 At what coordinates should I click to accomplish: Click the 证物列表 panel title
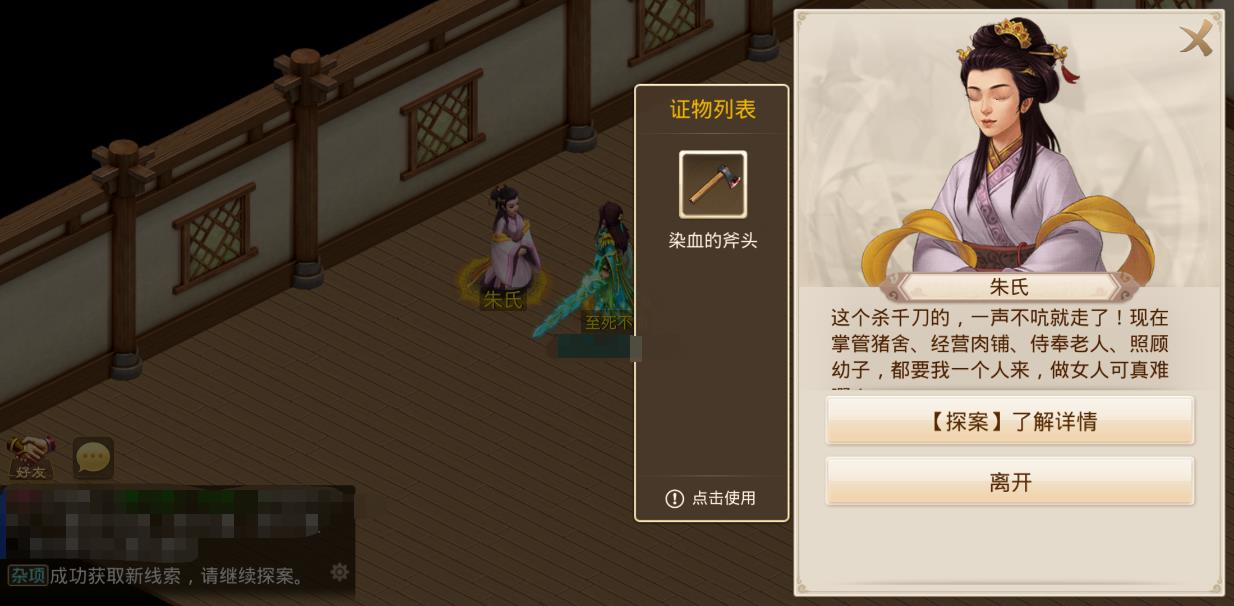tap(713, 110)
